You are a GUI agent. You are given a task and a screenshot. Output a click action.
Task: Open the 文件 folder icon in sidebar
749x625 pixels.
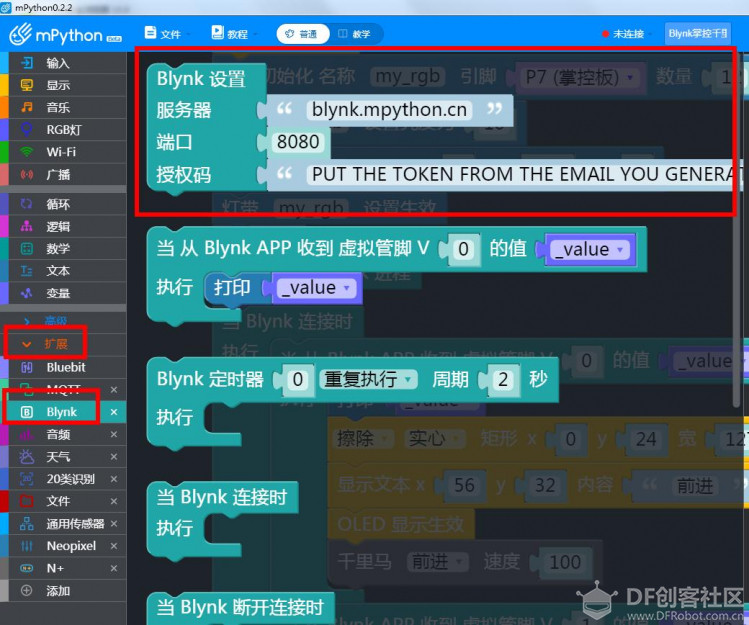click(x=27, y=501)
